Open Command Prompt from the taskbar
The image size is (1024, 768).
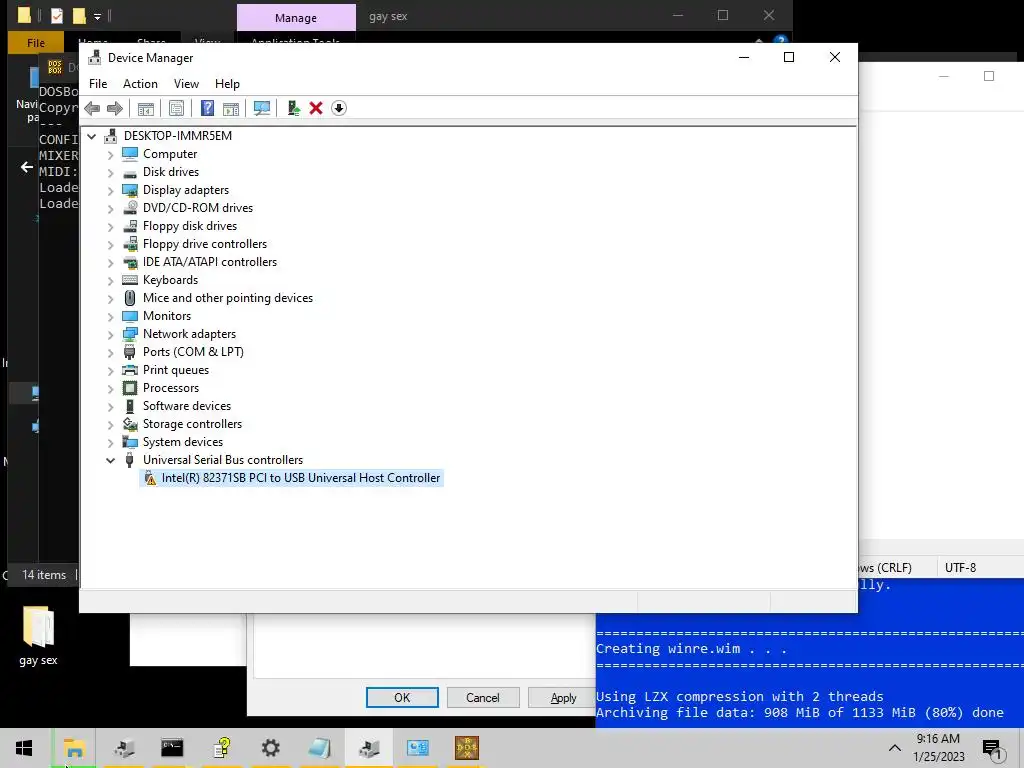point(172,748)
